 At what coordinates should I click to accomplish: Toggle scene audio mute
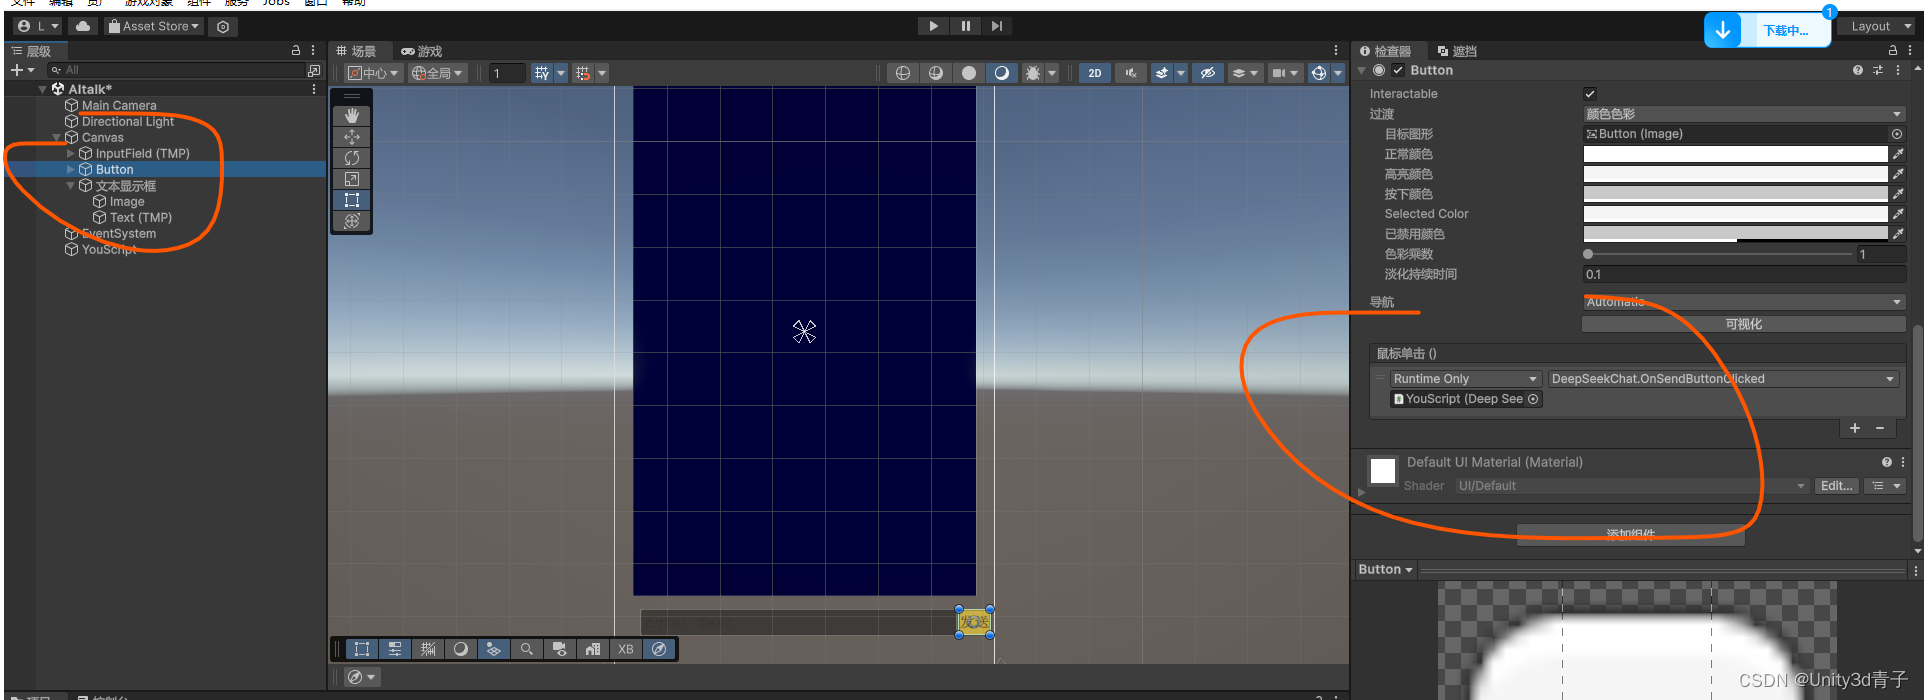(x=1131, y=73)
